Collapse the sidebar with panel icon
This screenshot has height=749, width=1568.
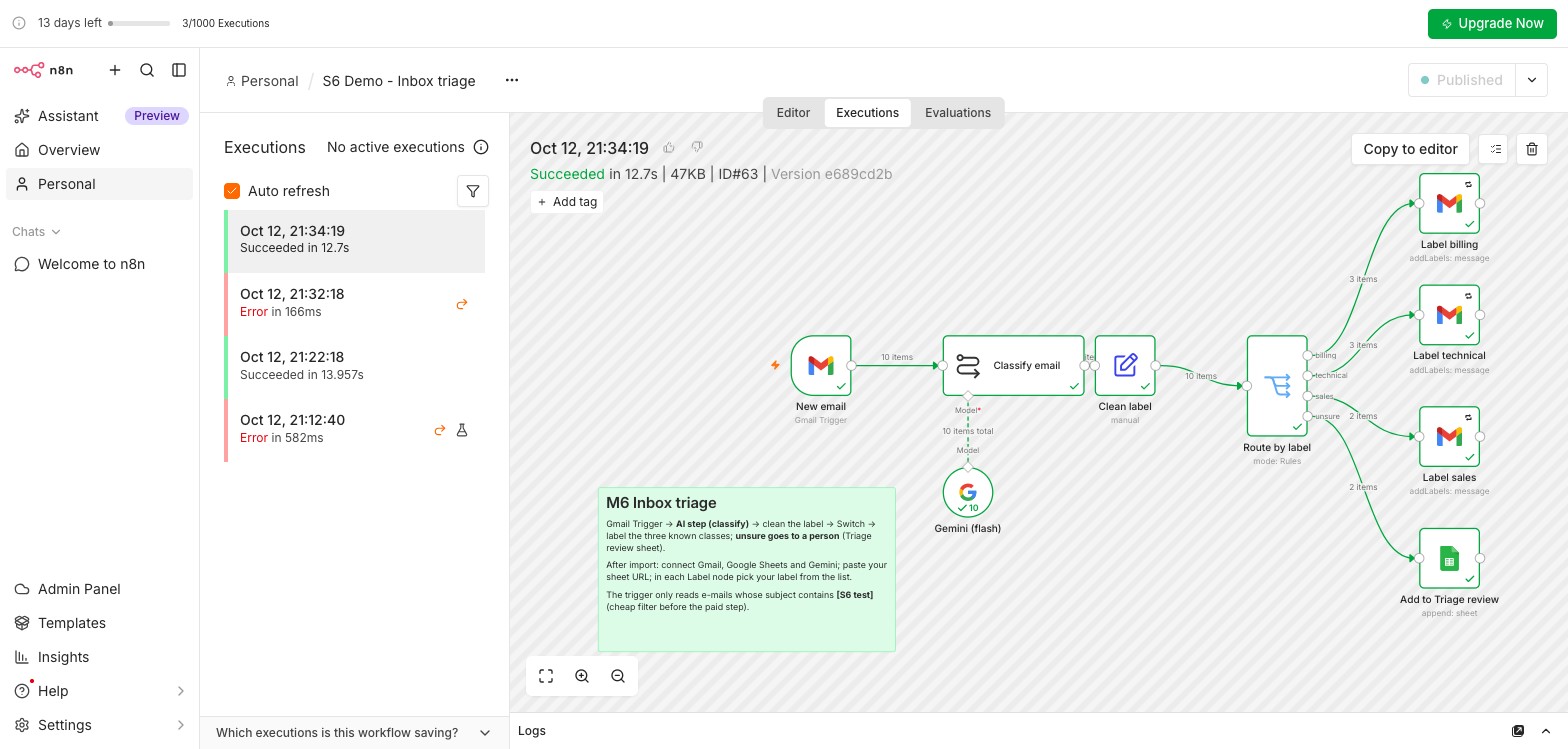pos(179,70)
